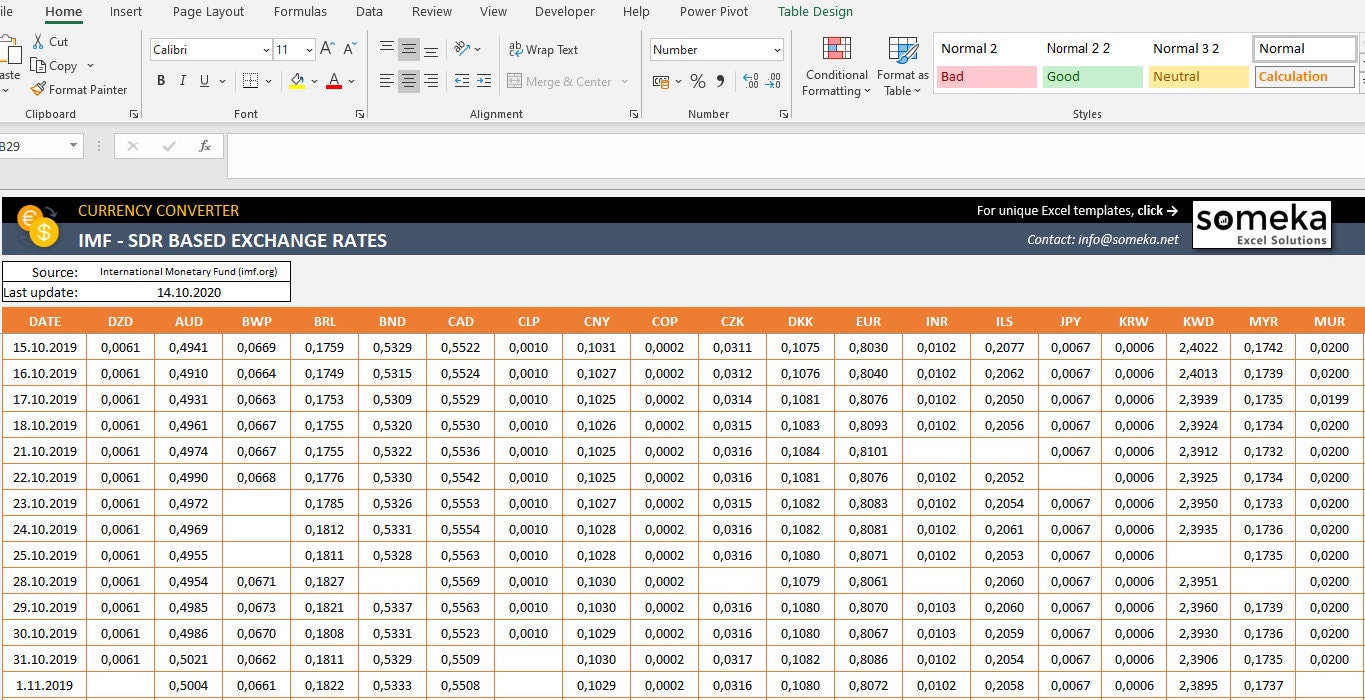Toggle bold formatting
The height and width of the screenshot is (700, 1365).
click(x=160, y=80)
